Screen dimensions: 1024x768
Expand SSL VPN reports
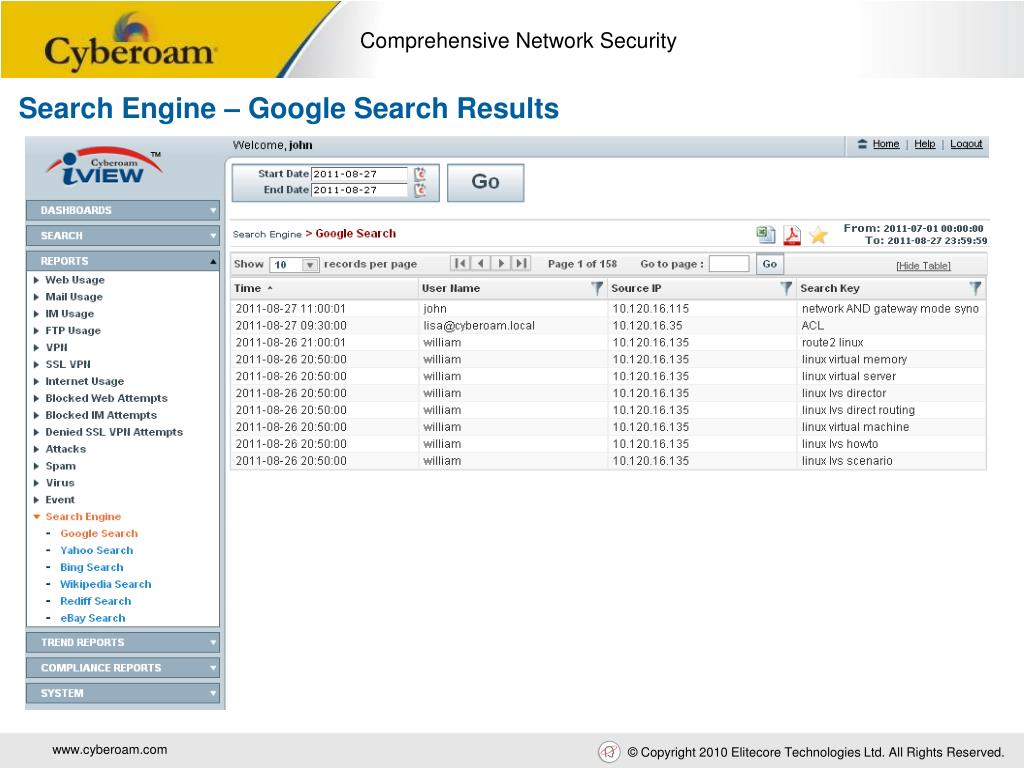click(x=68, y=364)
